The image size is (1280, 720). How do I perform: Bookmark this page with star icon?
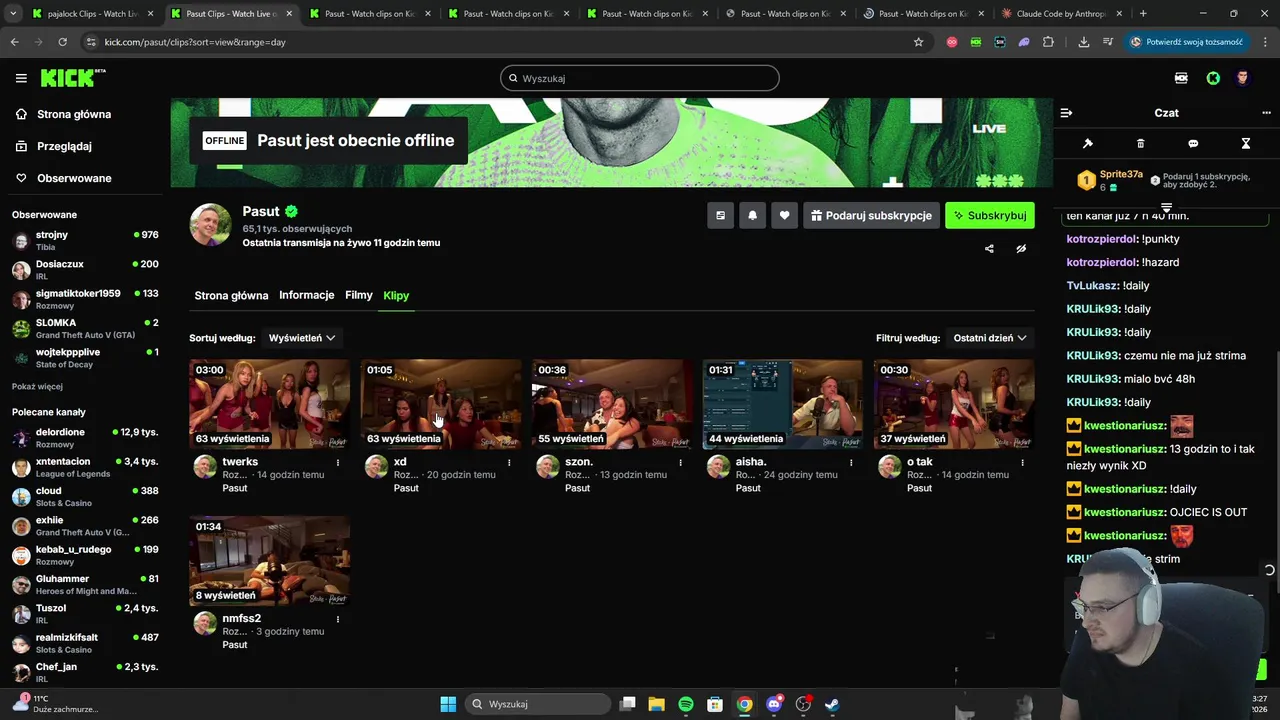click(918, 42)
